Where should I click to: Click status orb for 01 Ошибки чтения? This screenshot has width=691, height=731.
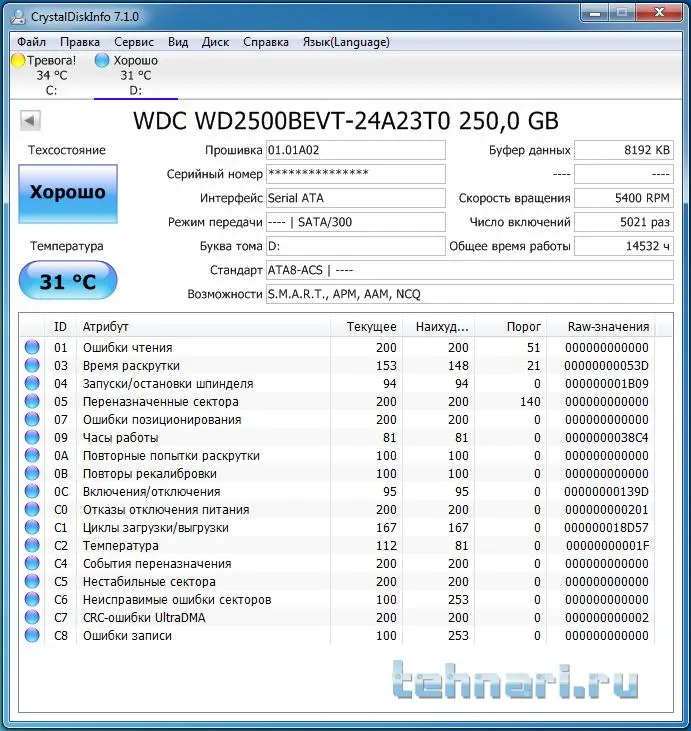(x=32, y=347)
